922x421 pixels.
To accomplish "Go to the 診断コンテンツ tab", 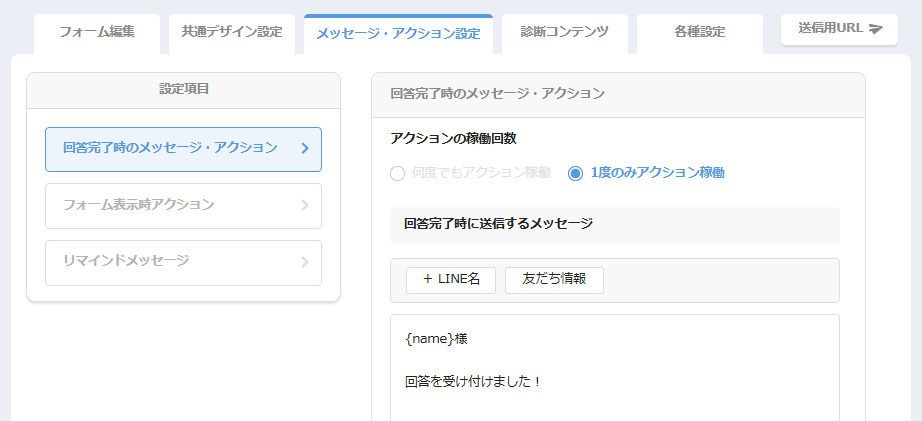I will coord(564,34).
